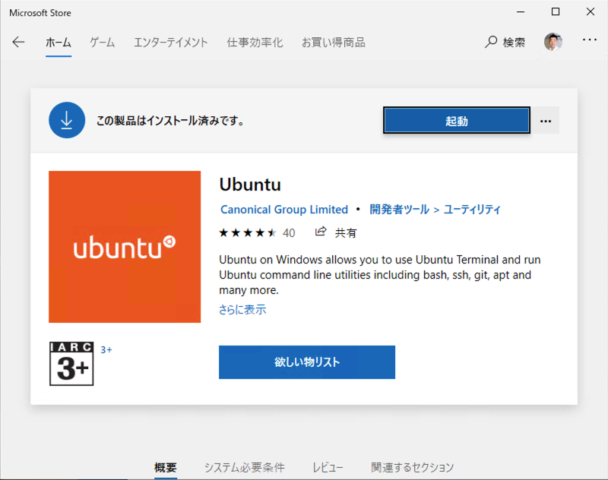The image size is (608, 480).
Task: Open the レビュー section tab
Action: [x=328, y=468]
